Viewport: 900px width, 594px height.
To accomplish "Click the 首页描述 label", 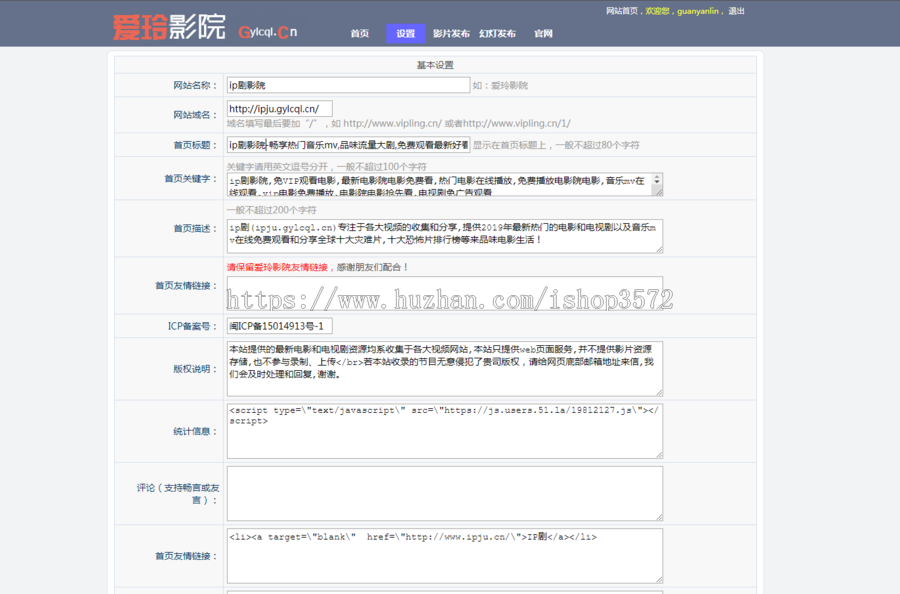I will click(x=195, y=228).
